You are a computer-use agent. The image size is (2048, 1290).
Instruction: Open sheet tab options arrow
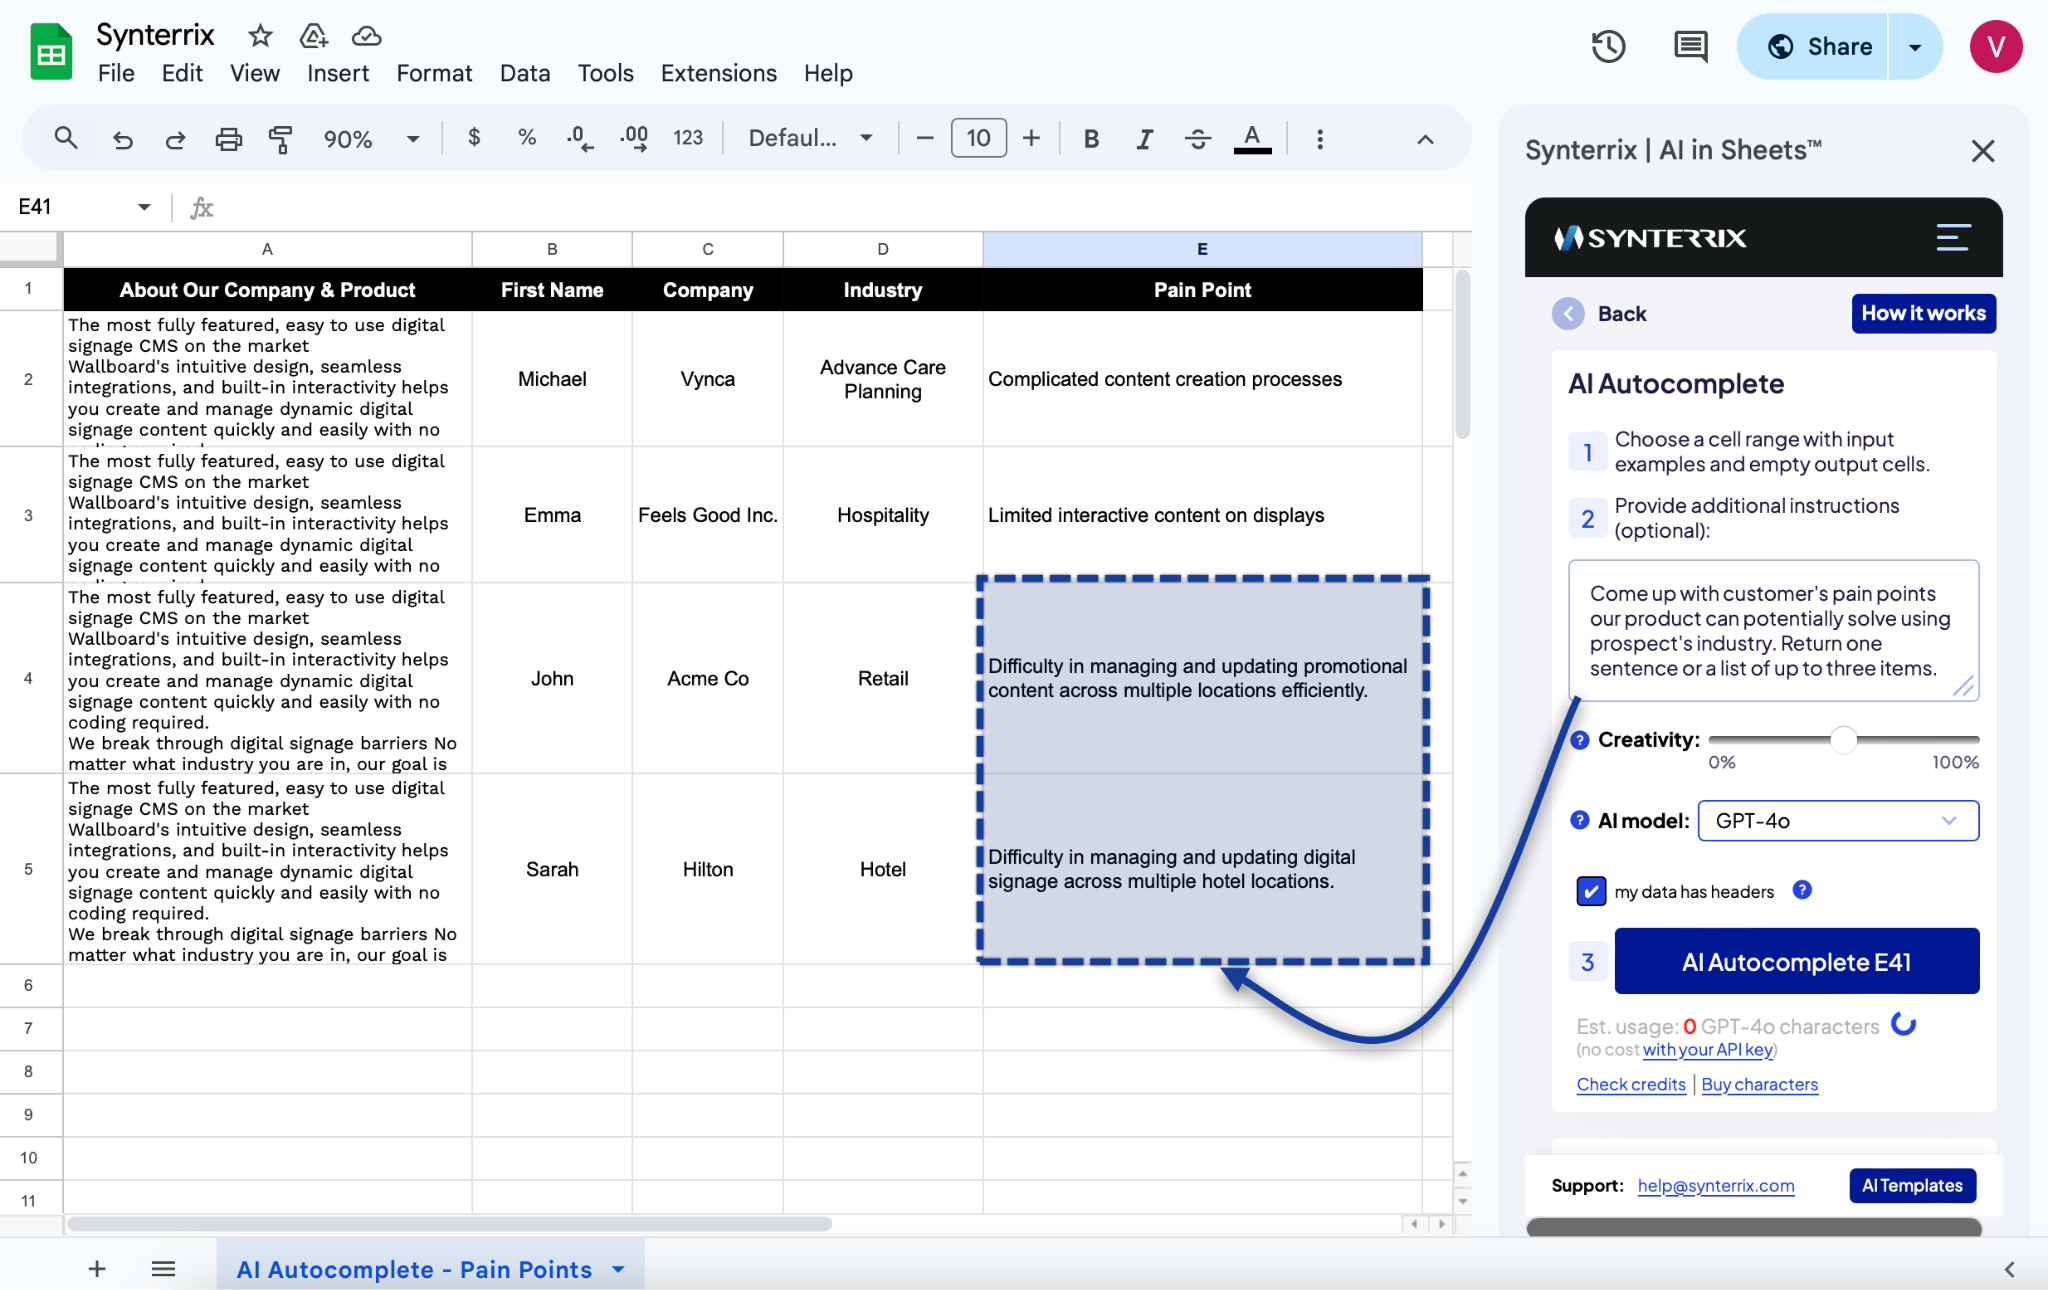tap(618, 1269)
